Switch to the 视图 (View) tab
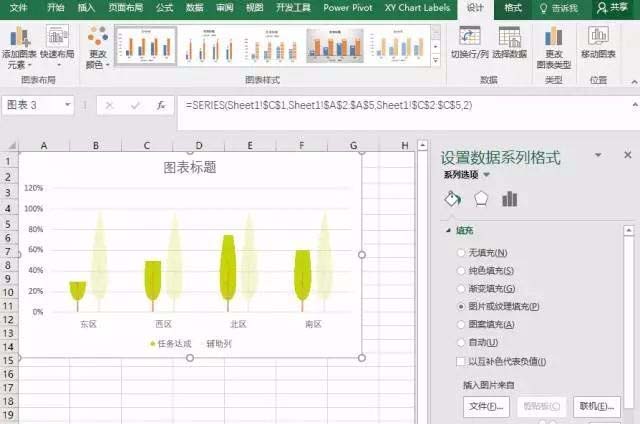 tap(255, 8)
